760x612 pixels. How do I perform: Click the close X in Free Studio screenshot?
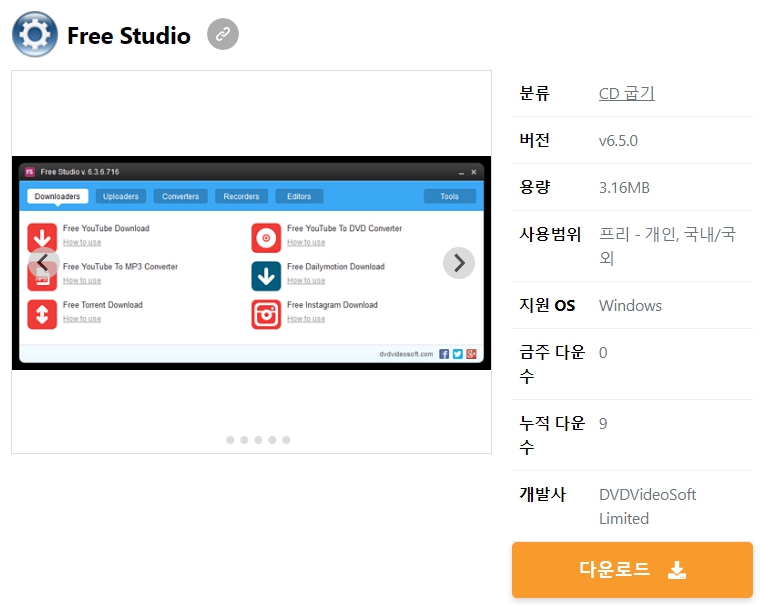(474, 172)
